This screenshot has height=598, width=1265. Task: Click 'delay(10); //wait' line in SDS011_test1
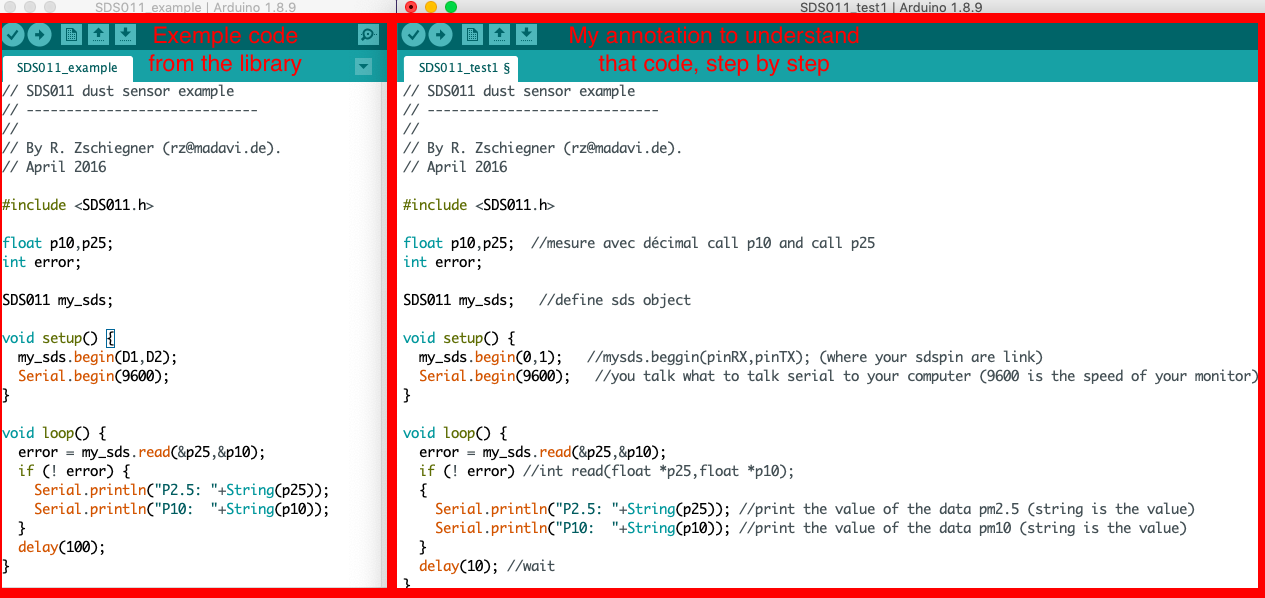click(487, 566)
